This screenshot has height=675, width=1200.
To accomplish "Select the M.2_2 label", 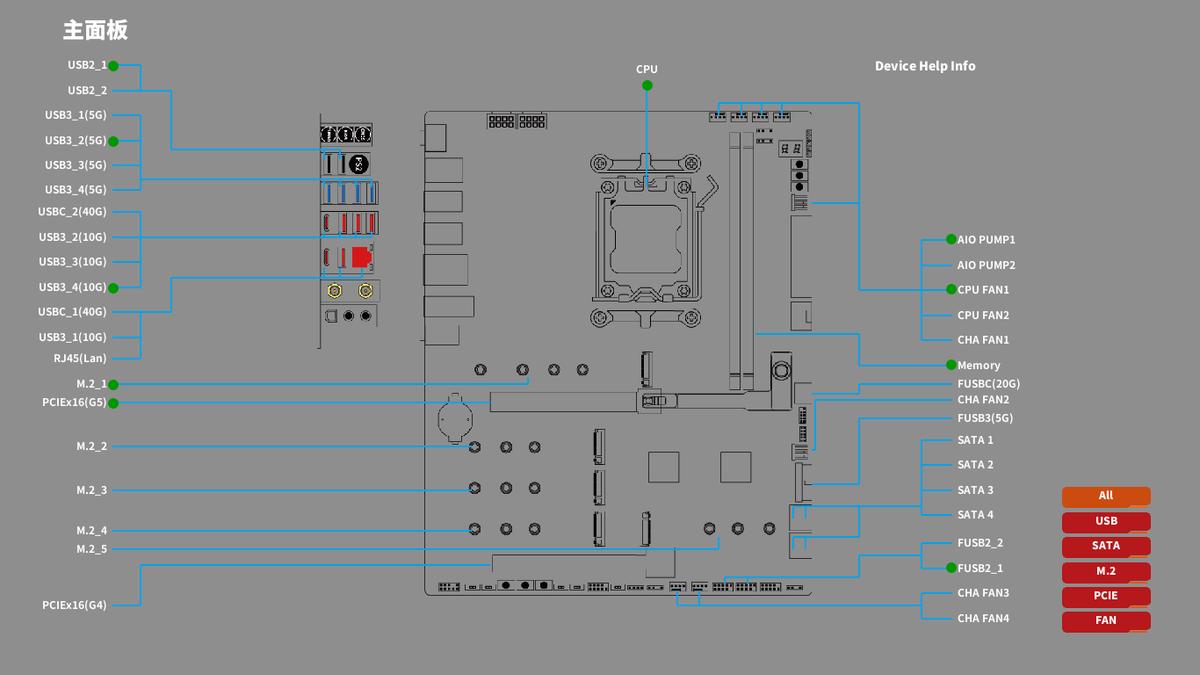I will click(91, 446).
